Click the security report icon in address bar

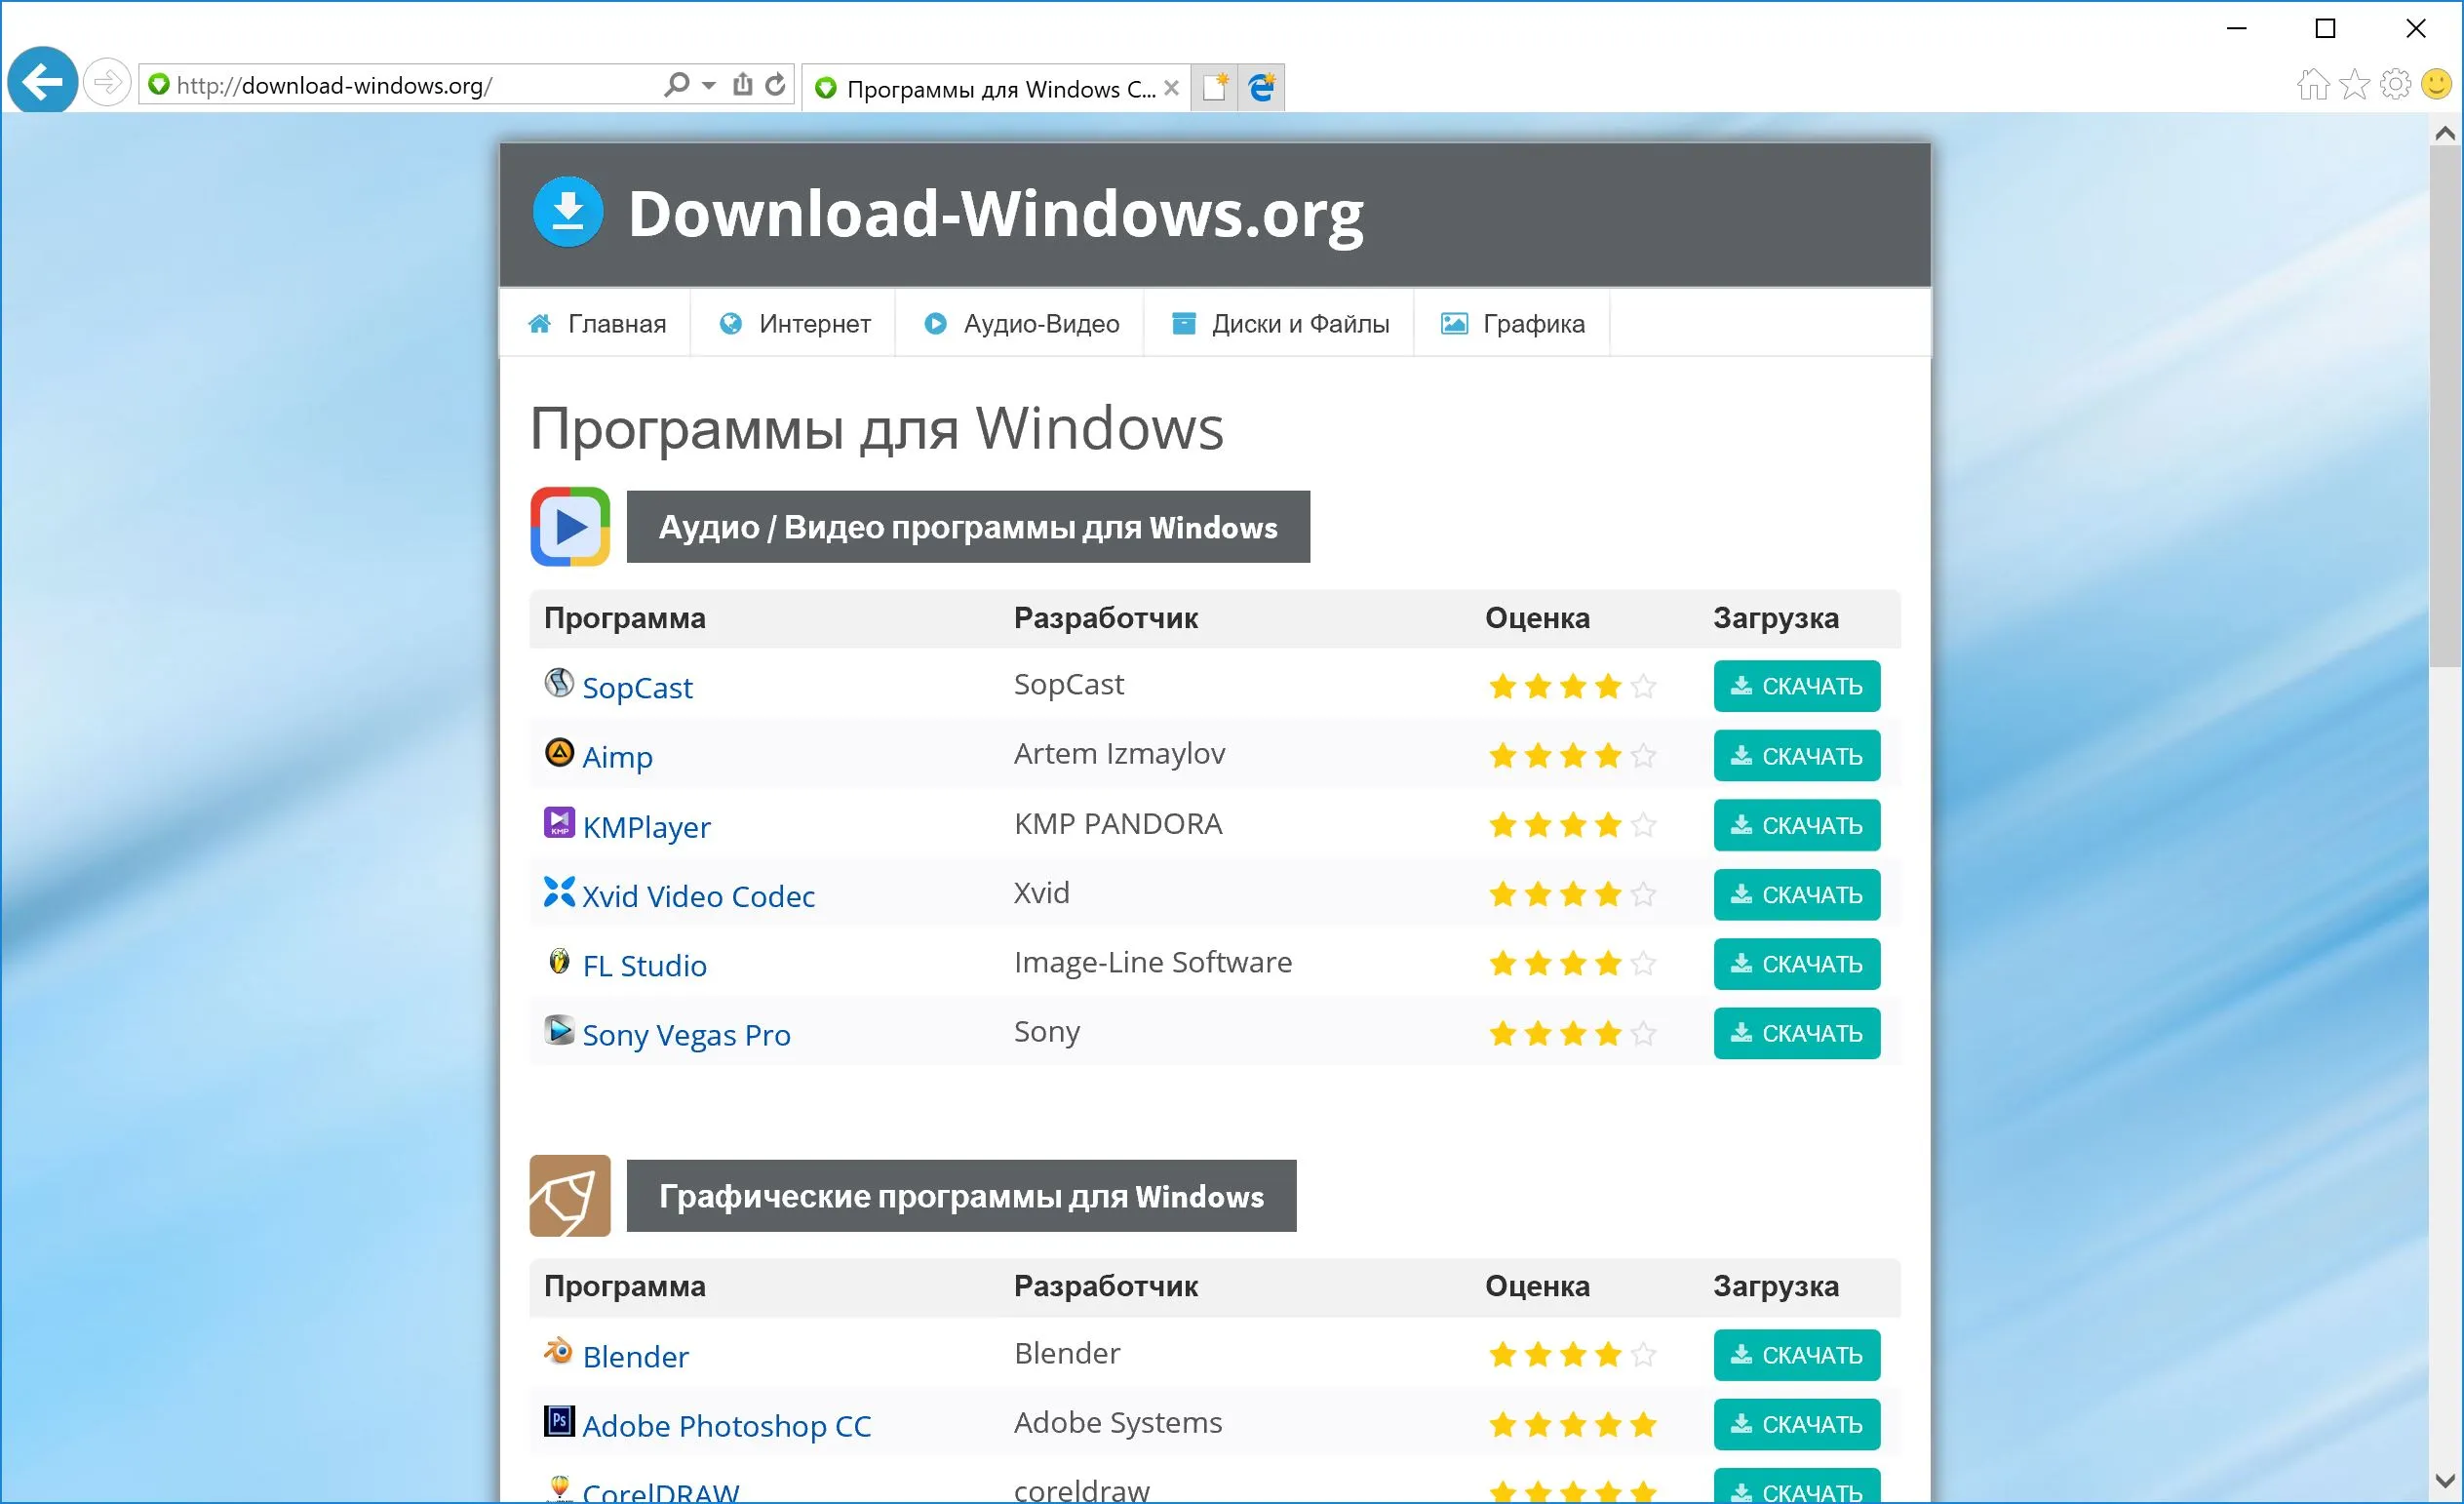(742, 84)
